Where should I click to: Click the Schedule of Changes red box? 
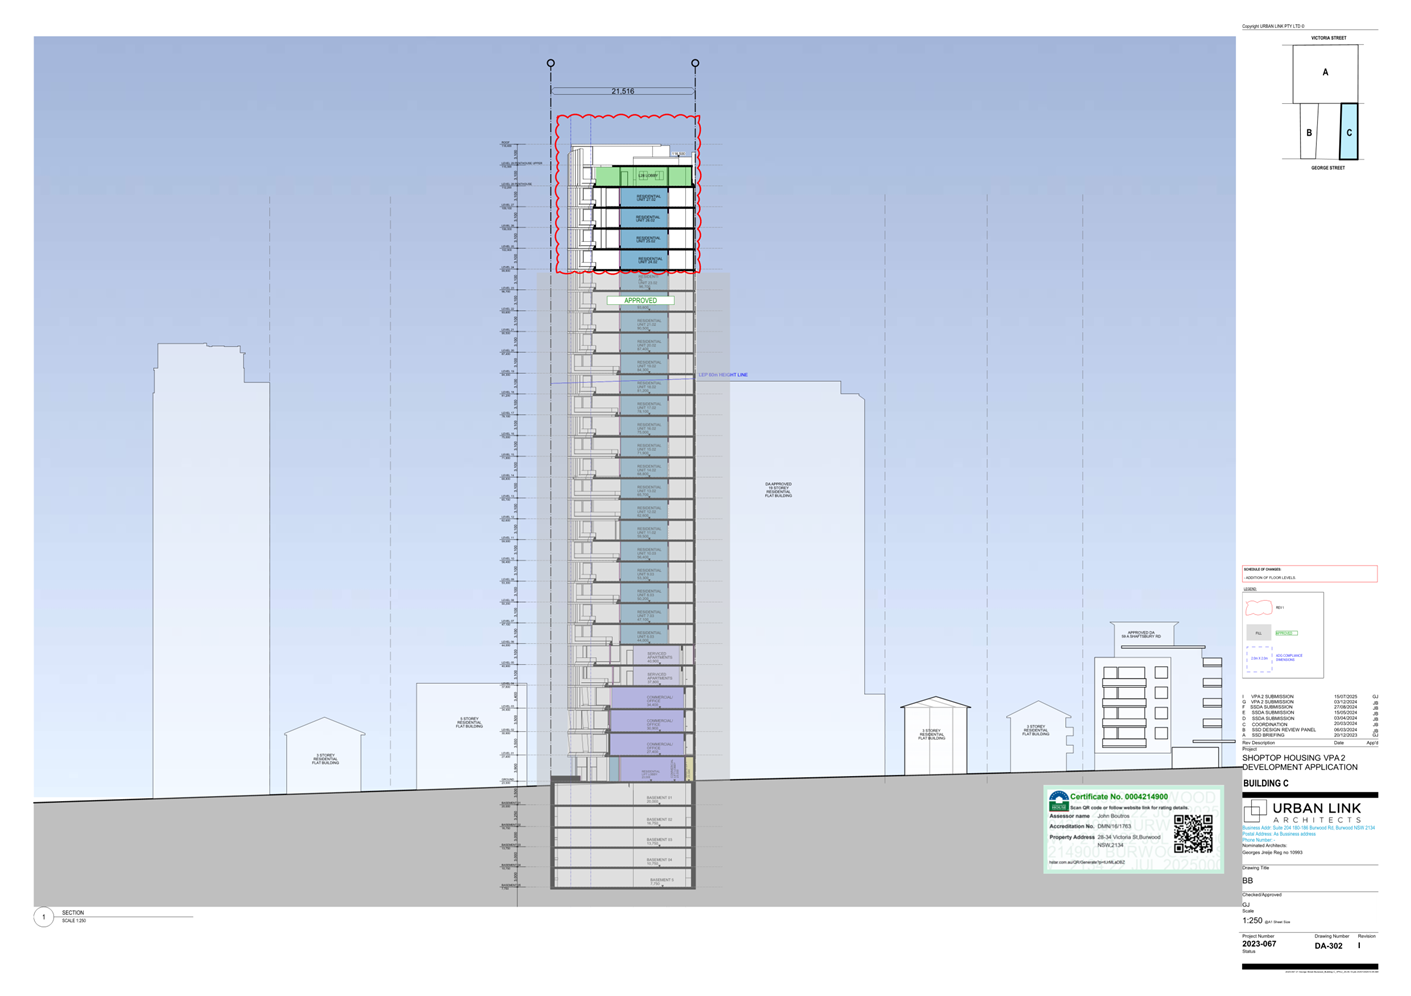(1309, 574)
